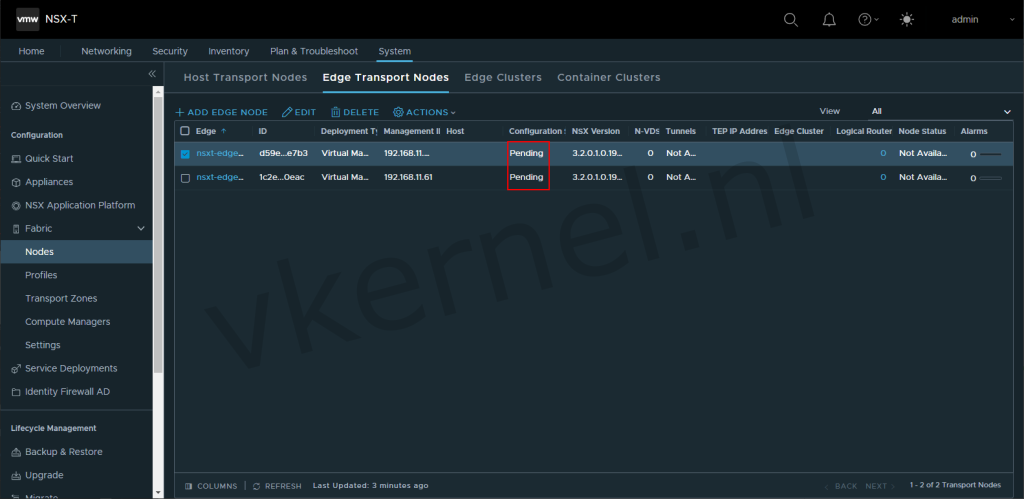
Task: Click the Quick Start sidebar icon
Action: pos(16,159)
